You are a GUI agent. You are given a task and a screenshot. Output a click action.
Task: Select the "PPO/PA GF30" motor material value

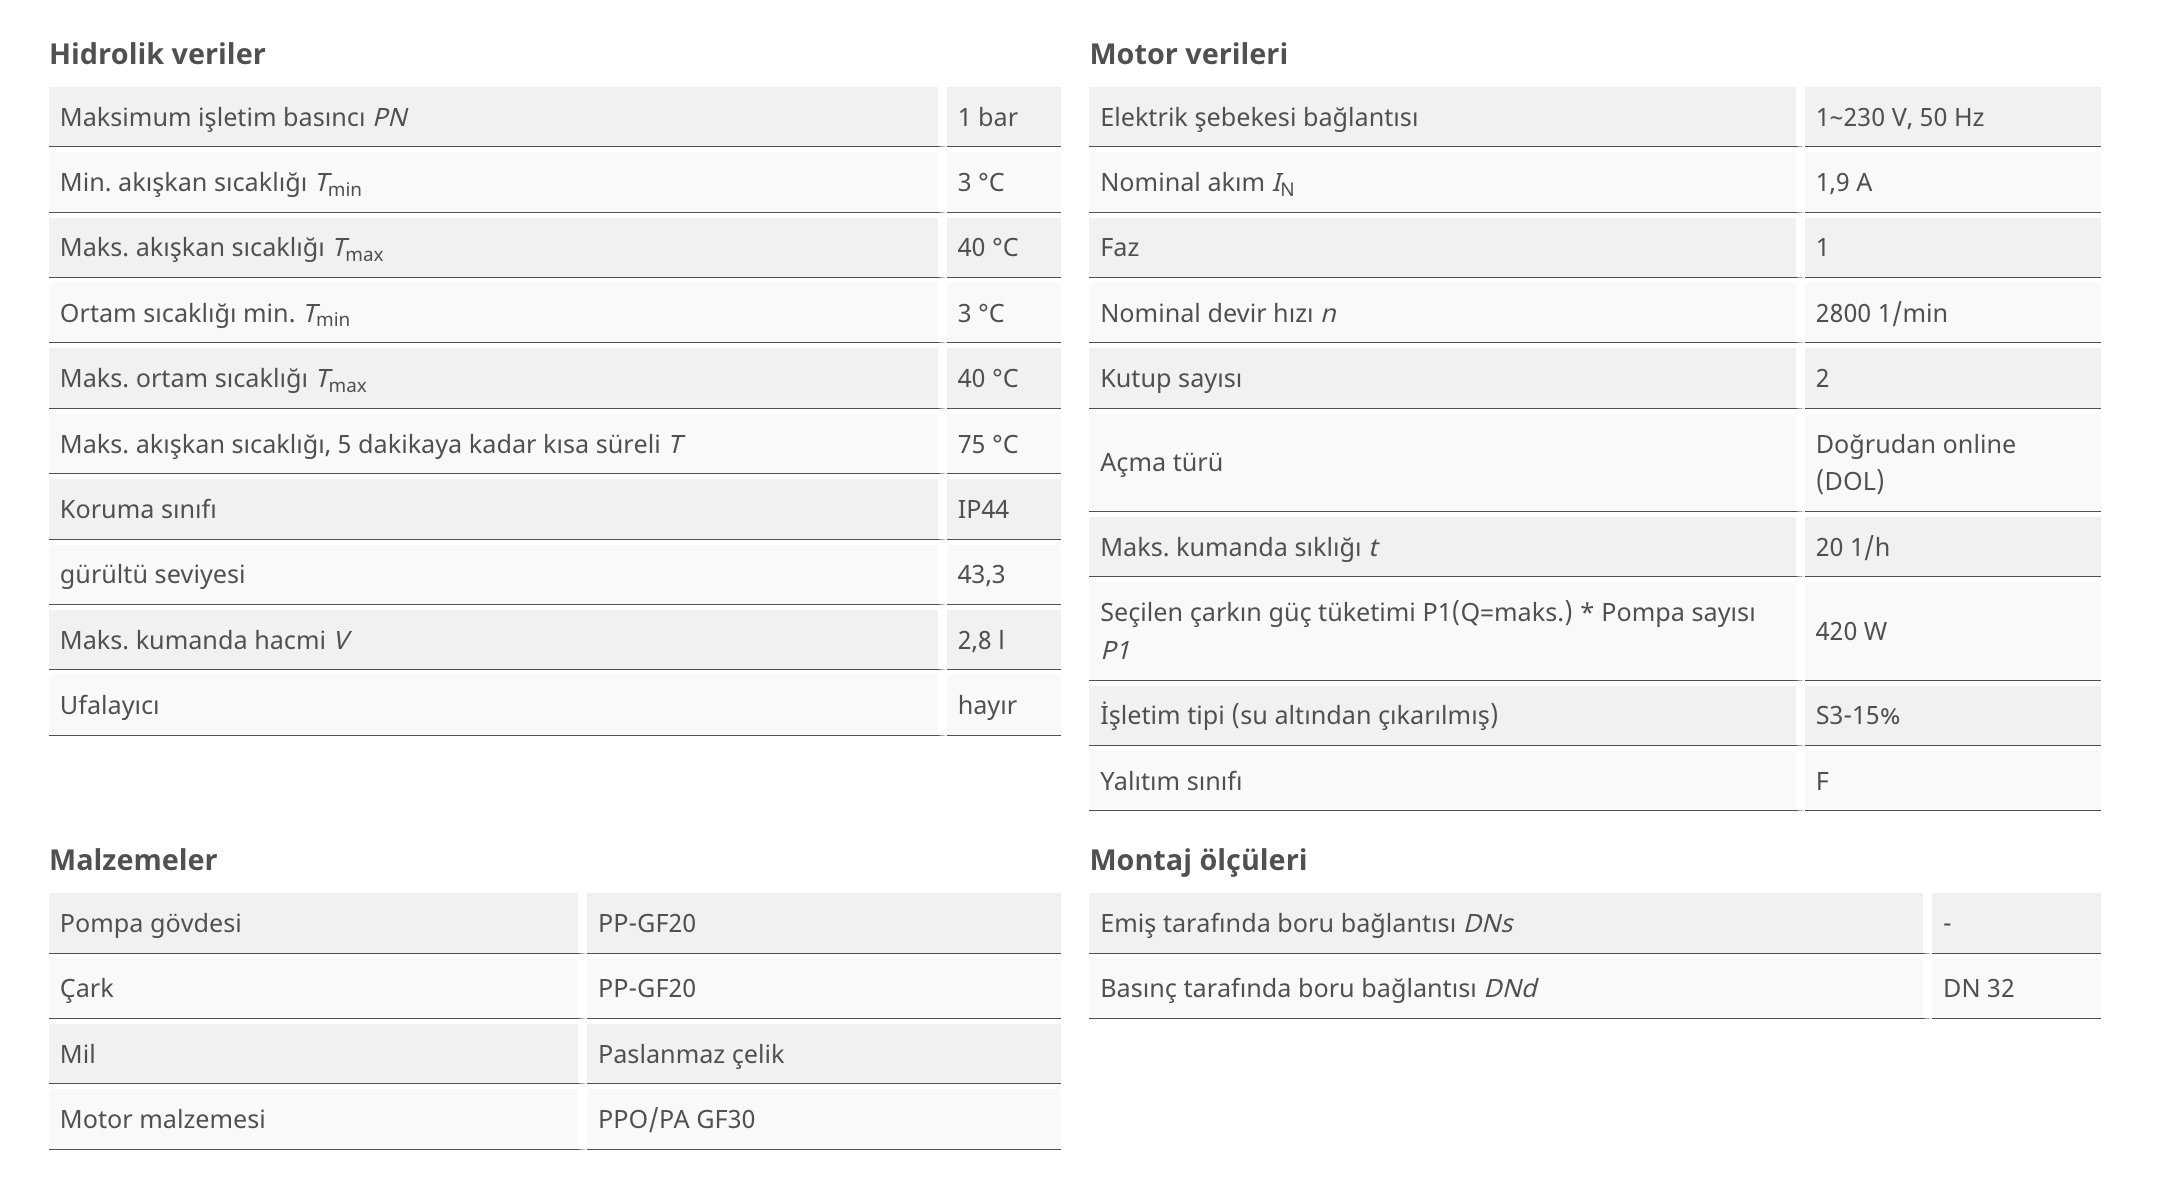[676, 1119]
